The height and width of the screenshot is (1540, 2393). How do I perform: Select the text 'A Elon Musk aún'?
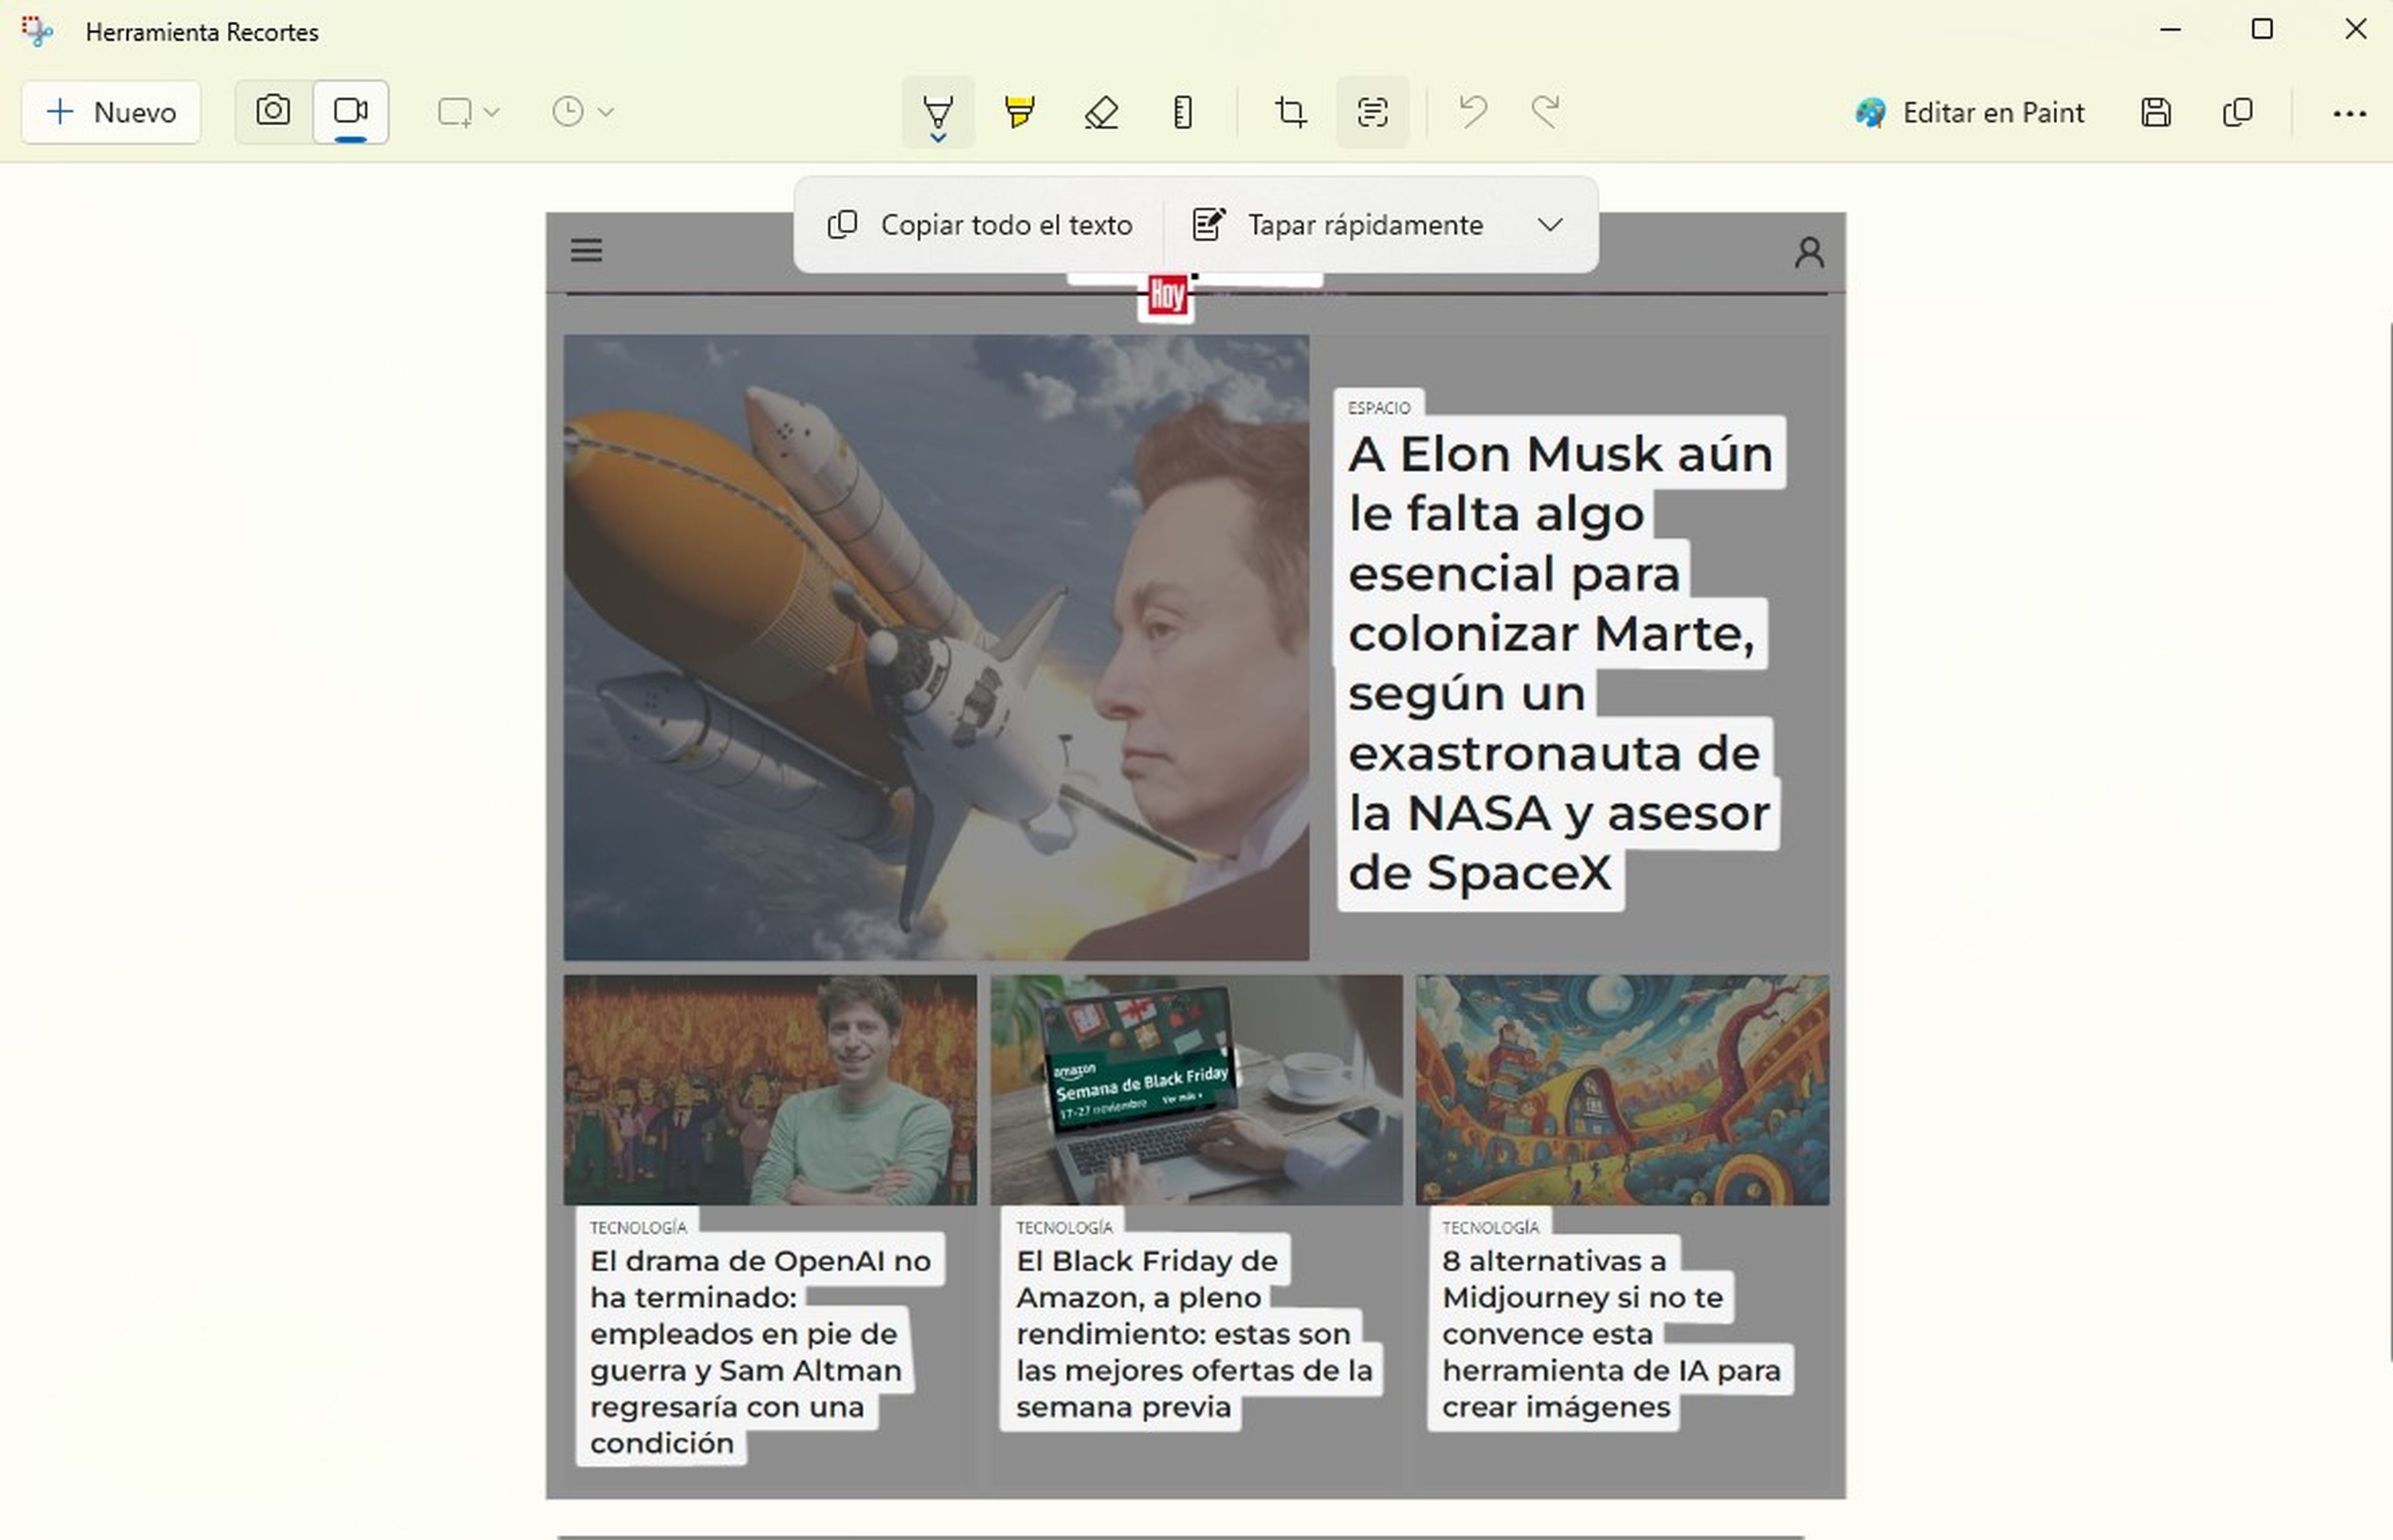(1560, 453)
